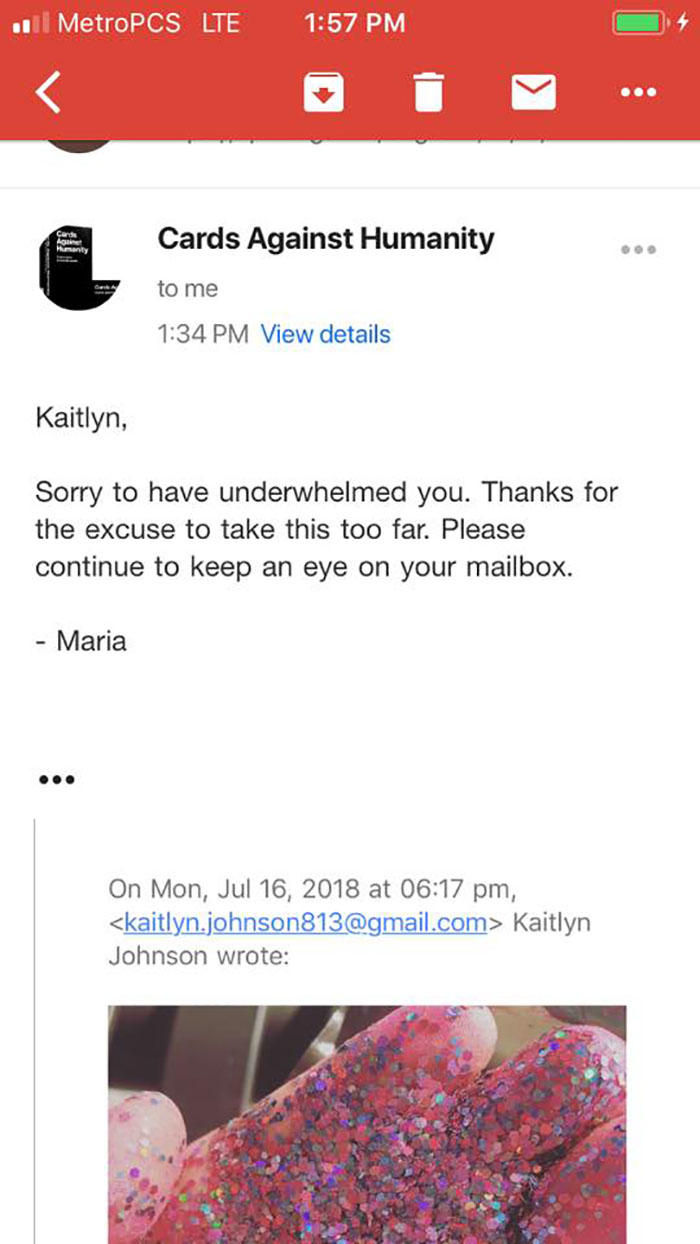This screenshot has width=700, height=1244.
Task: Show recipient details by tapping 'to me'
Action: pyautogui.click(x=184, y=288)
